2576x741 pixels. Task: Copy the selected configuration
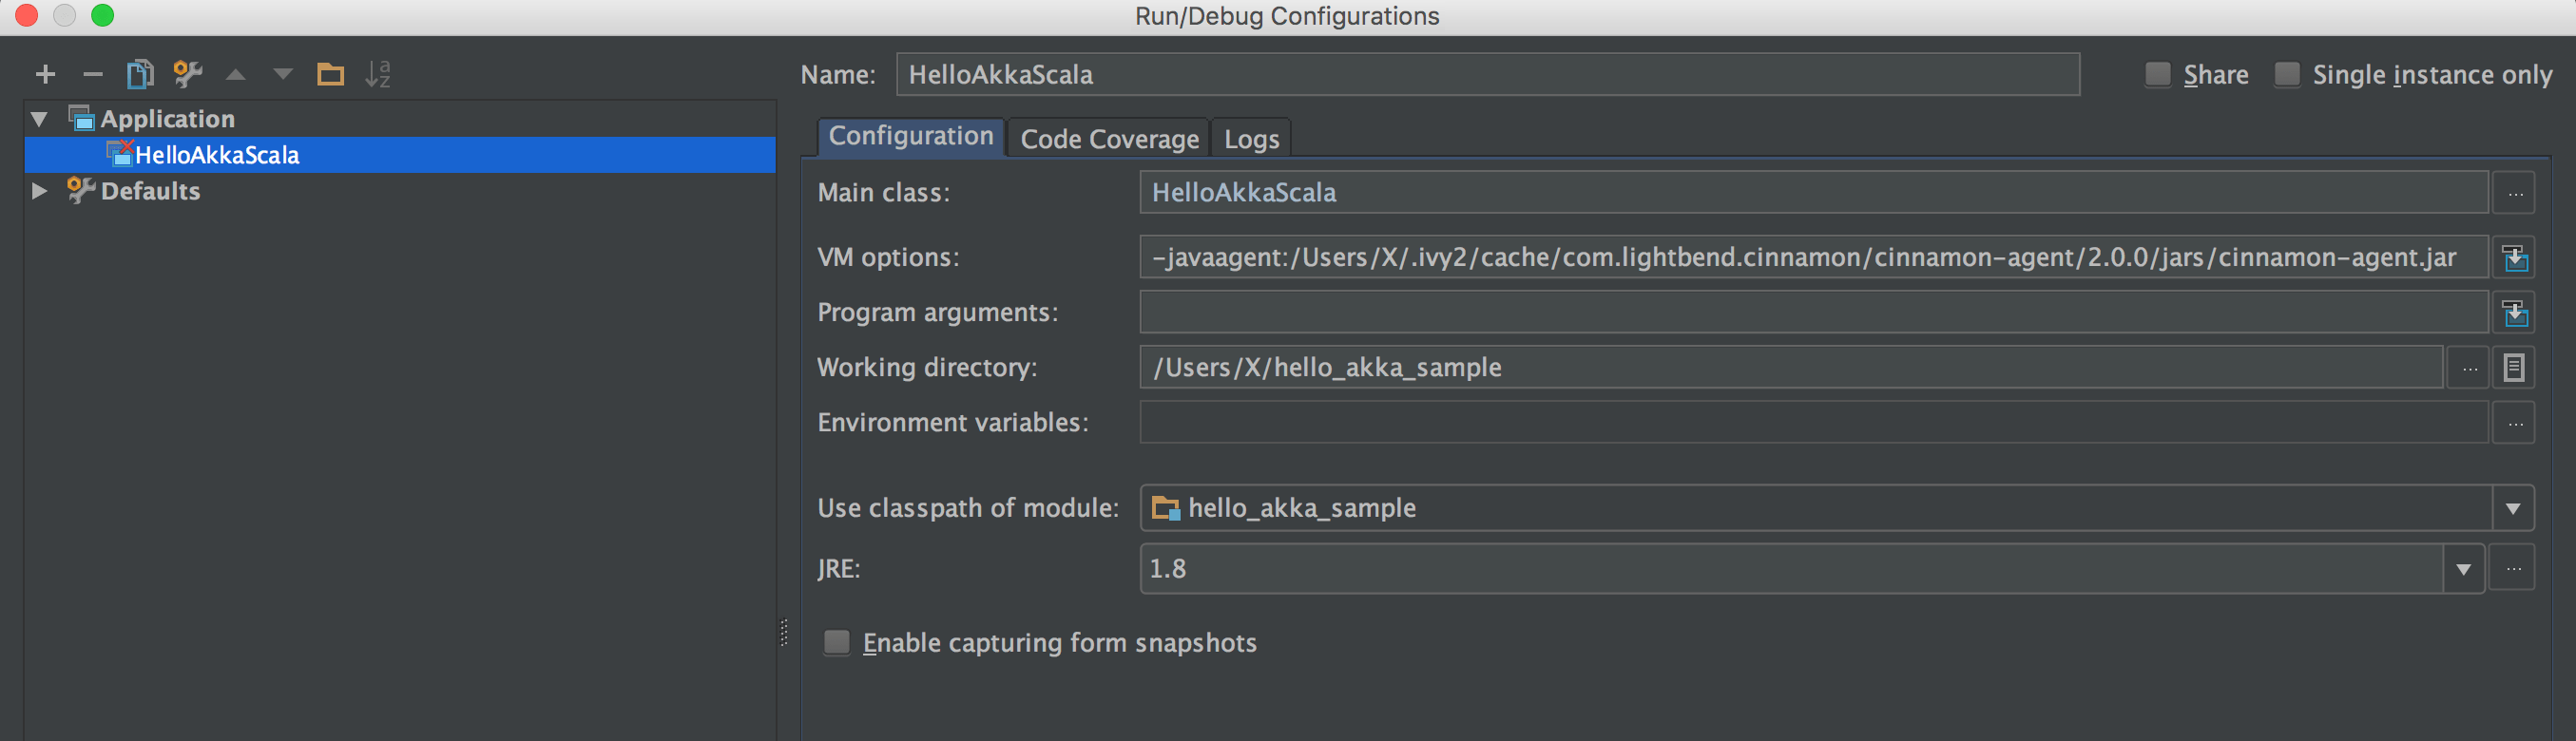click(140, 74)
